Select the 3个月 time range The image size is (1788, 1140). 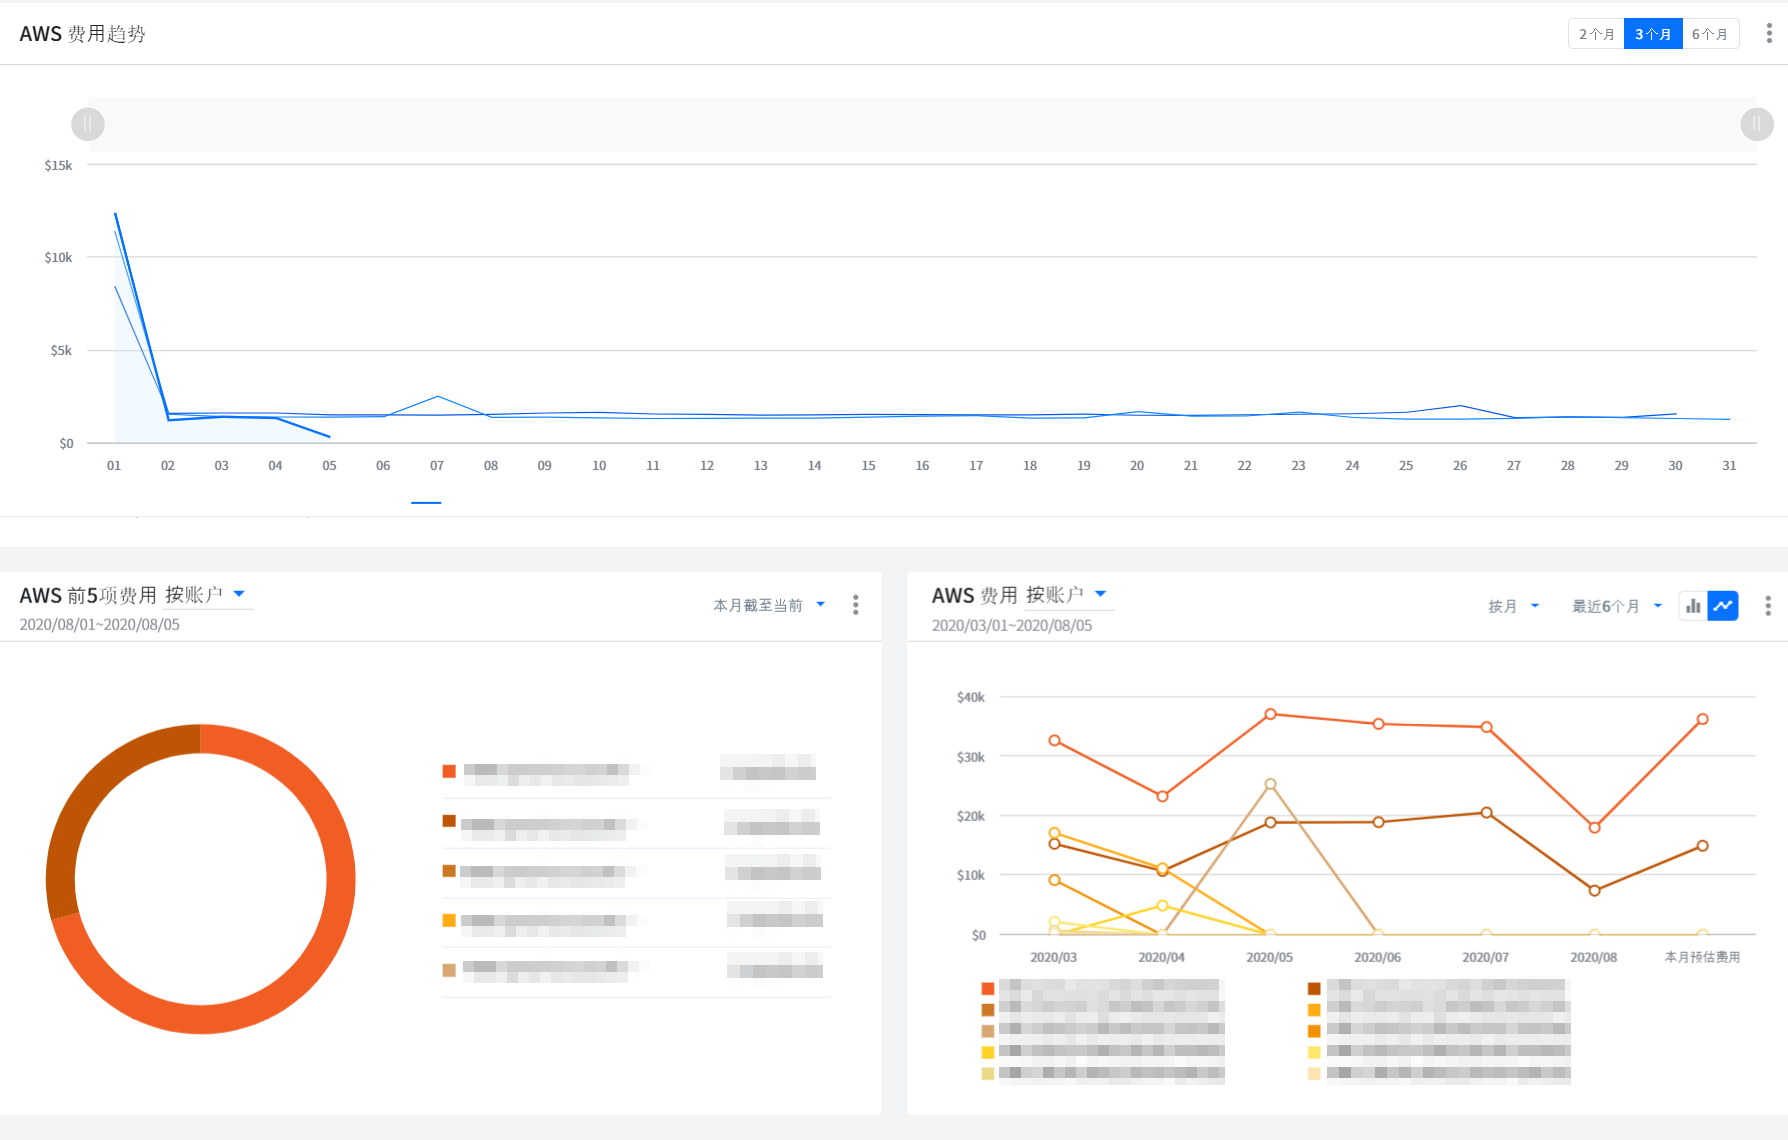pos(1653,34)
